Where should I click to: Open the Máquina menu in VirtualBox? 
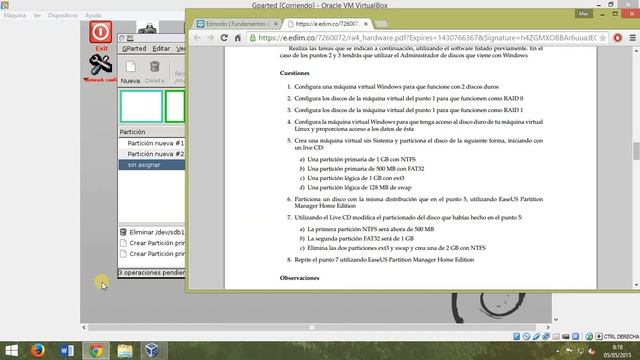pos(15,15)
